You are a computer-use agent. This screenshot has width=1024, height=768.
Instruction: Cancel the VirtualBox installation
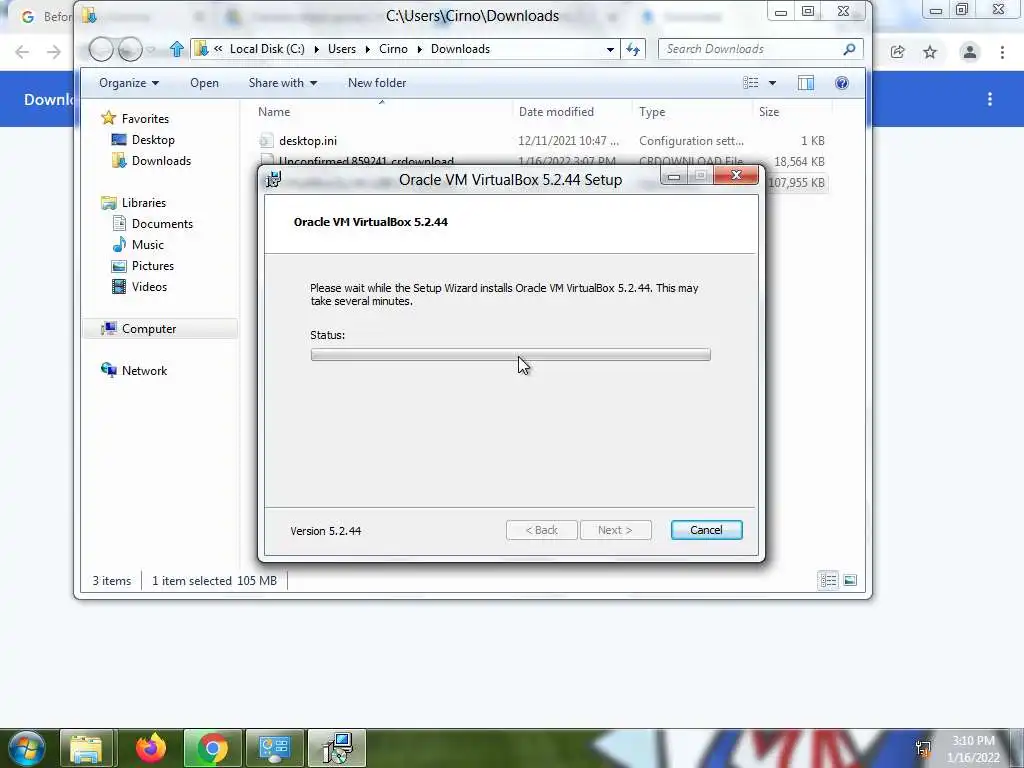pyautogui.click(x=706, y=530)
